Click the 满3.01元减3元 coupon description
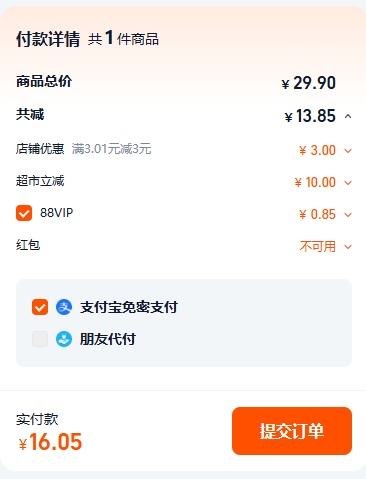Viewport: 366px width, 479px height. tap(111, 149)
